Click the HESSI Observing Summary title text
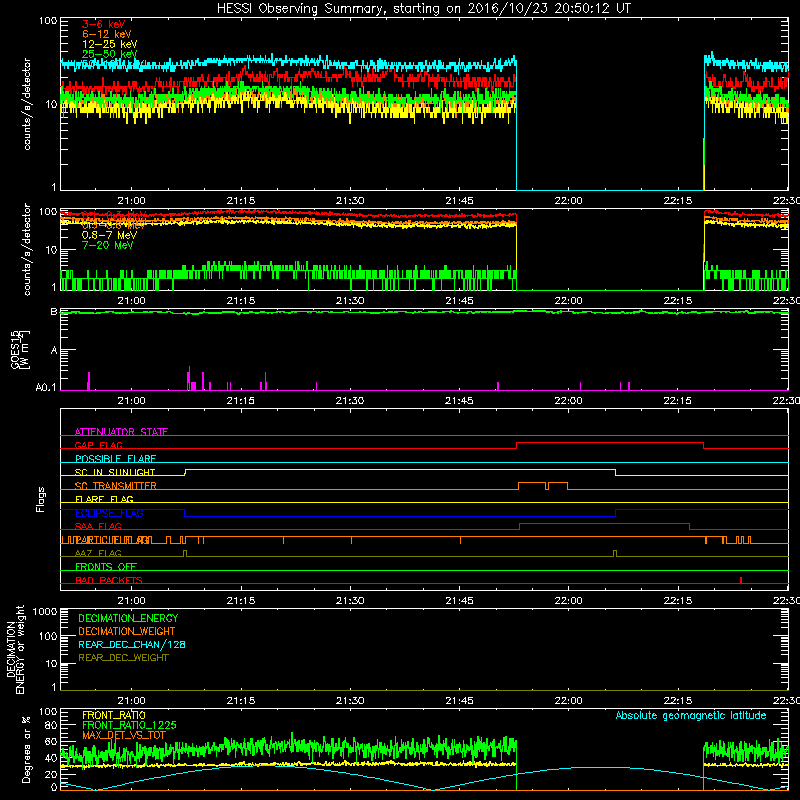Screen dimensions: 800x800 (x=424, y=9)
